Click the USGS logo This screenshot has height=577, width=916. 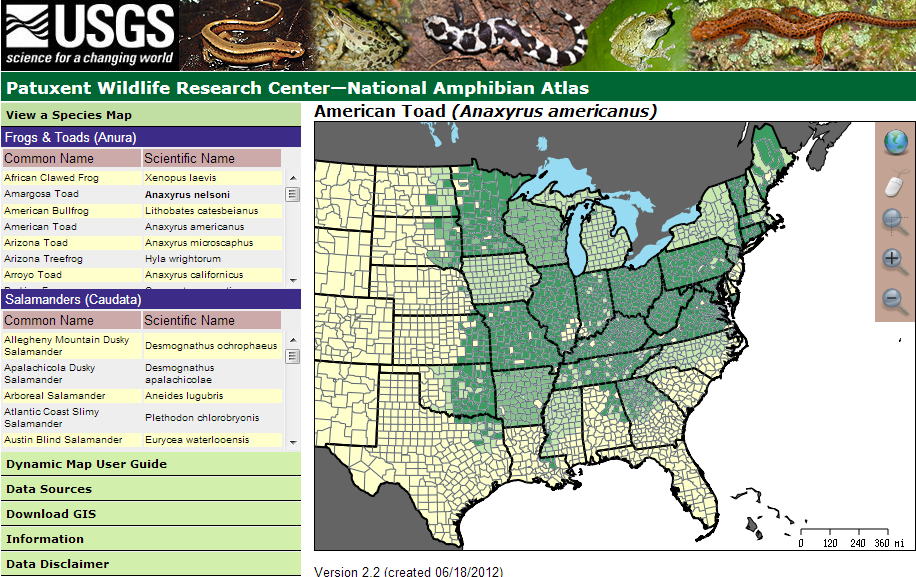[x=90, y=35]
